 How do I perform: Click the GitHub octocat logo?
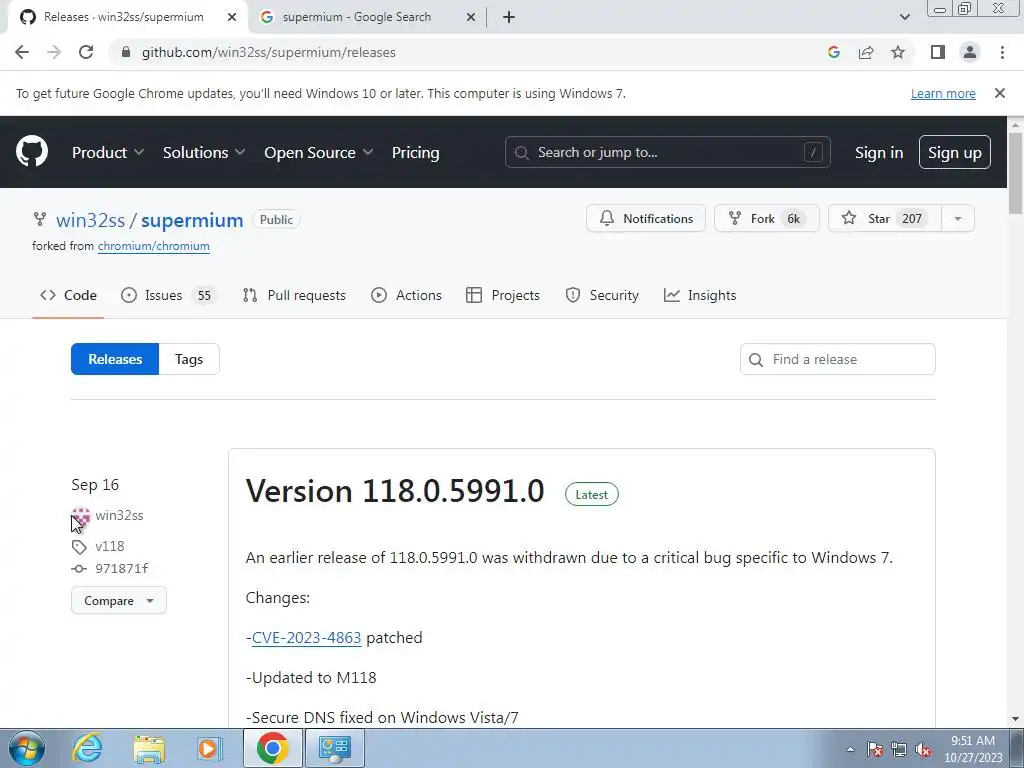[32, 152]
